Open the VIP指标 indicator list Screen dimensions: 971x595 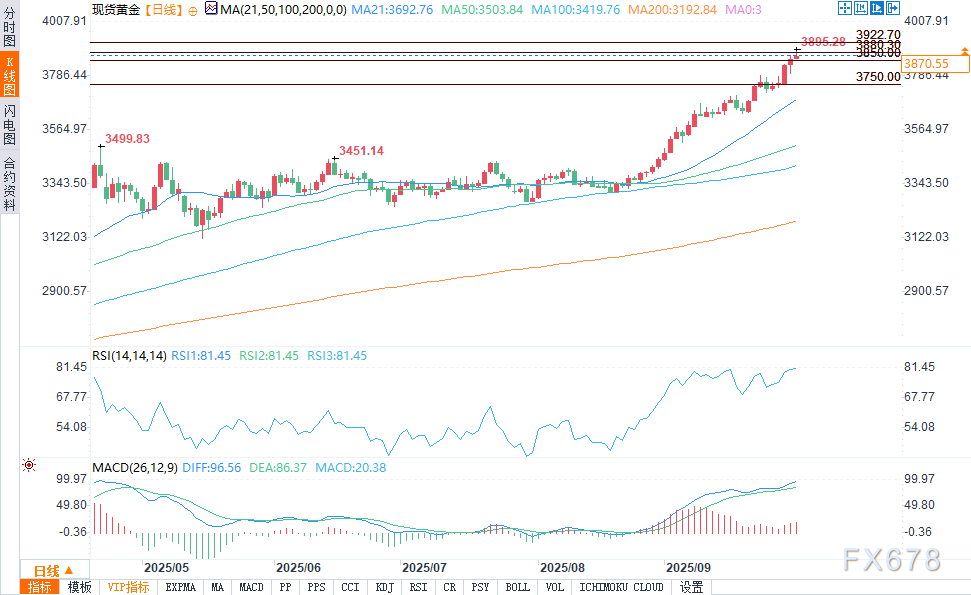(128, 587)
